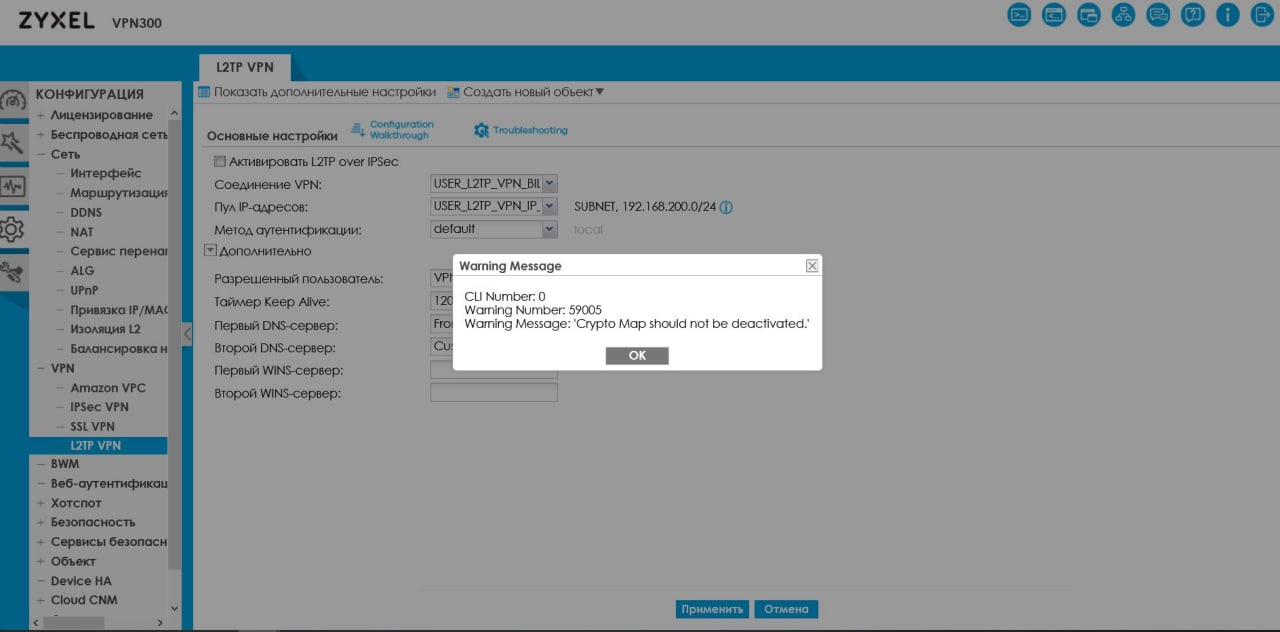This screenshot has width=1280, height=632.
Task: Click the 'Применить' apply button
Action: tap(712, 609)
